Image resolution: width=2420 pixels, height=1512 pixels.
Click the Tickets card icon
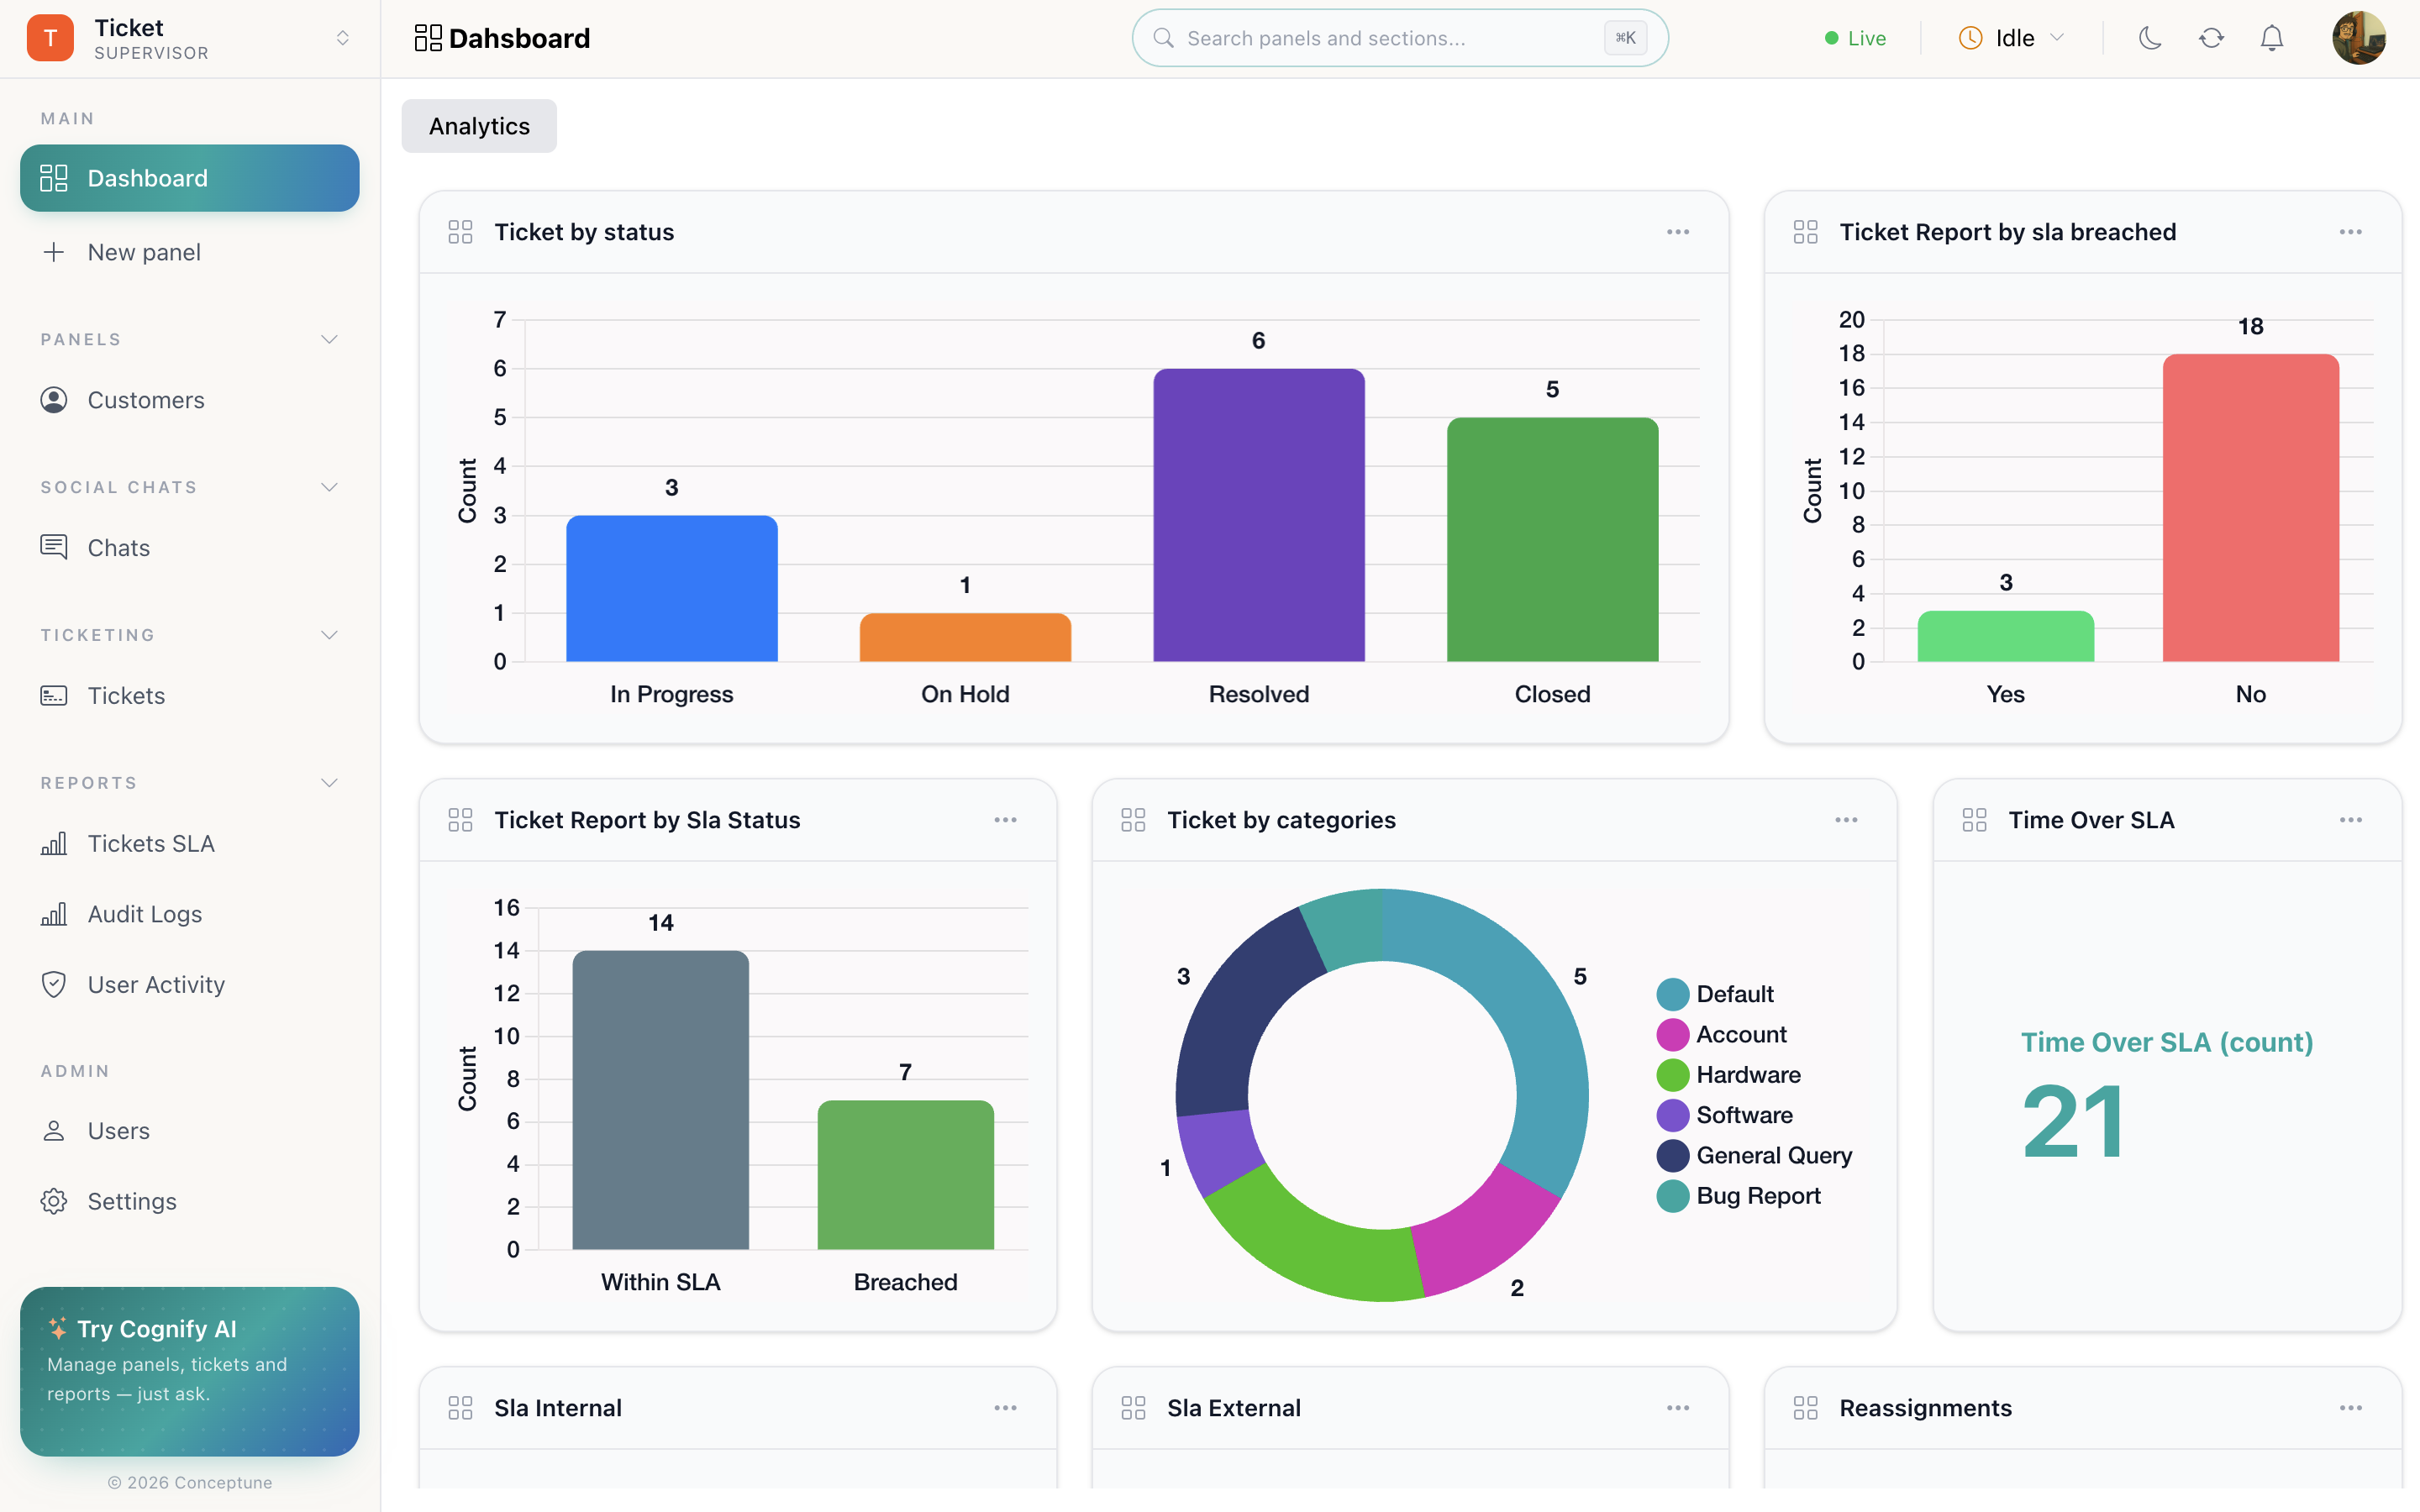[x=54, y=696]
